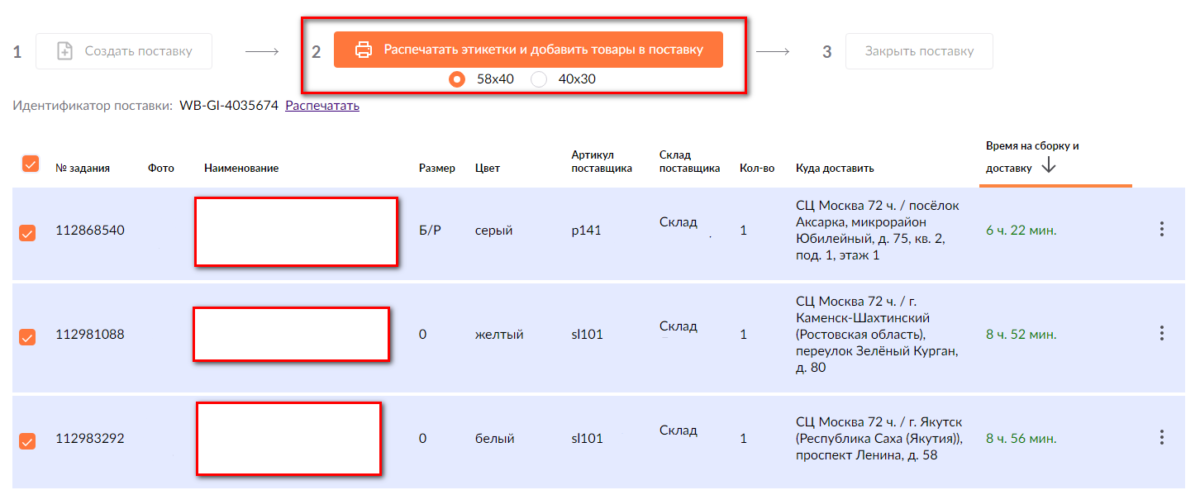Click the sort arrow next to Время на сборку
1200x490 pixels.
pos(1048,167)
